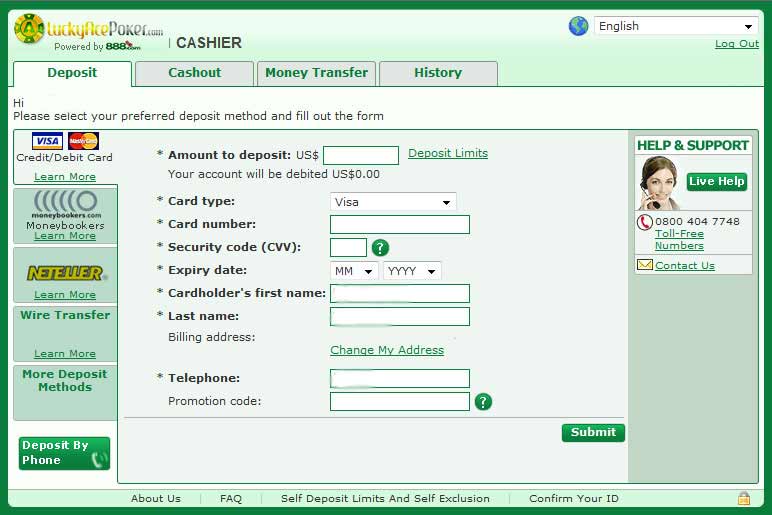The height and width of the screenshot is (515, 772).
Task: Open the FAQ footer link
Action: (x=231, y=498)
